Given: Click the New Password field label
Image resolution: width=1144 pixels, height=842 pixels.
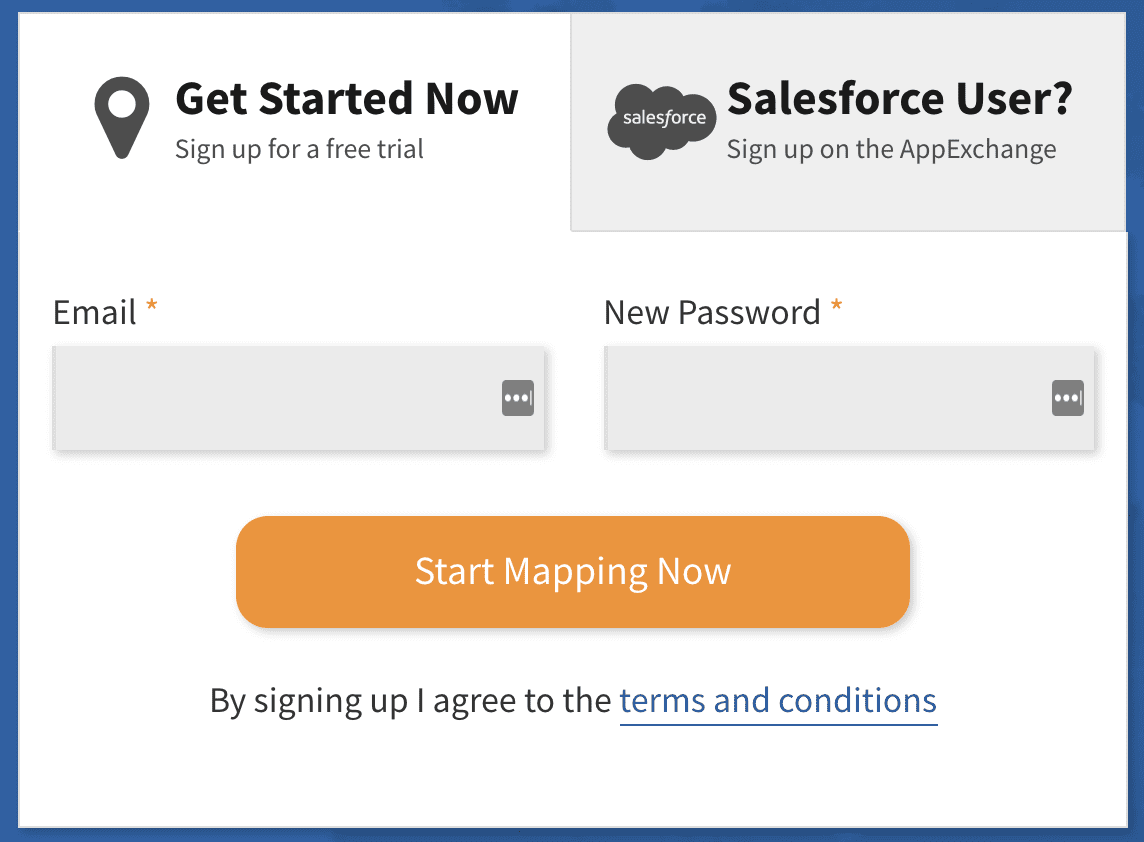Looking at the screenshot, I should coord(712,313).
